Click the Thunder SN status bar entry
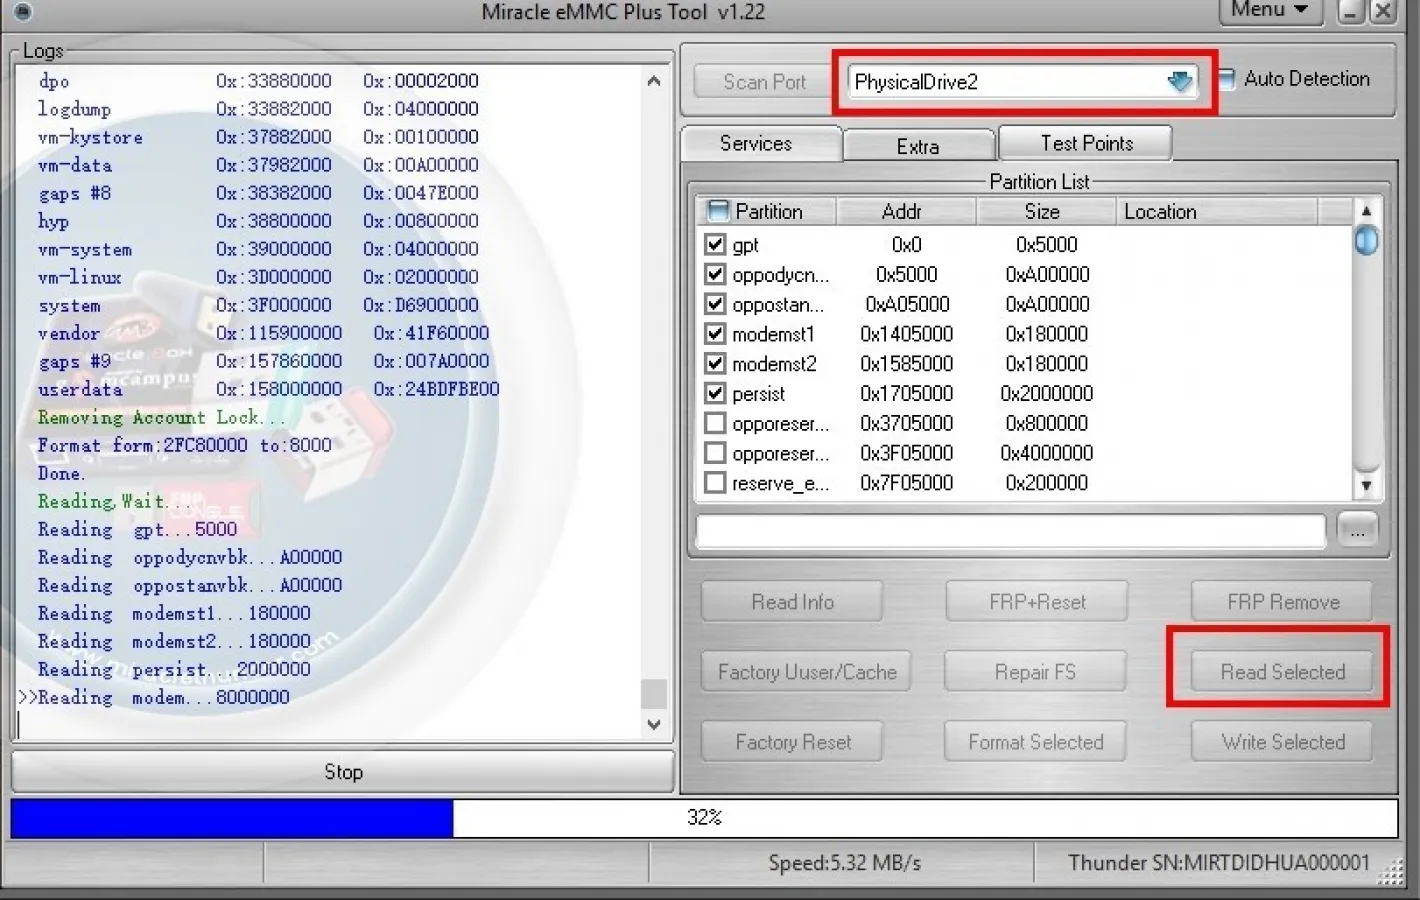The image size is (1420, 900). point(1218,863)
